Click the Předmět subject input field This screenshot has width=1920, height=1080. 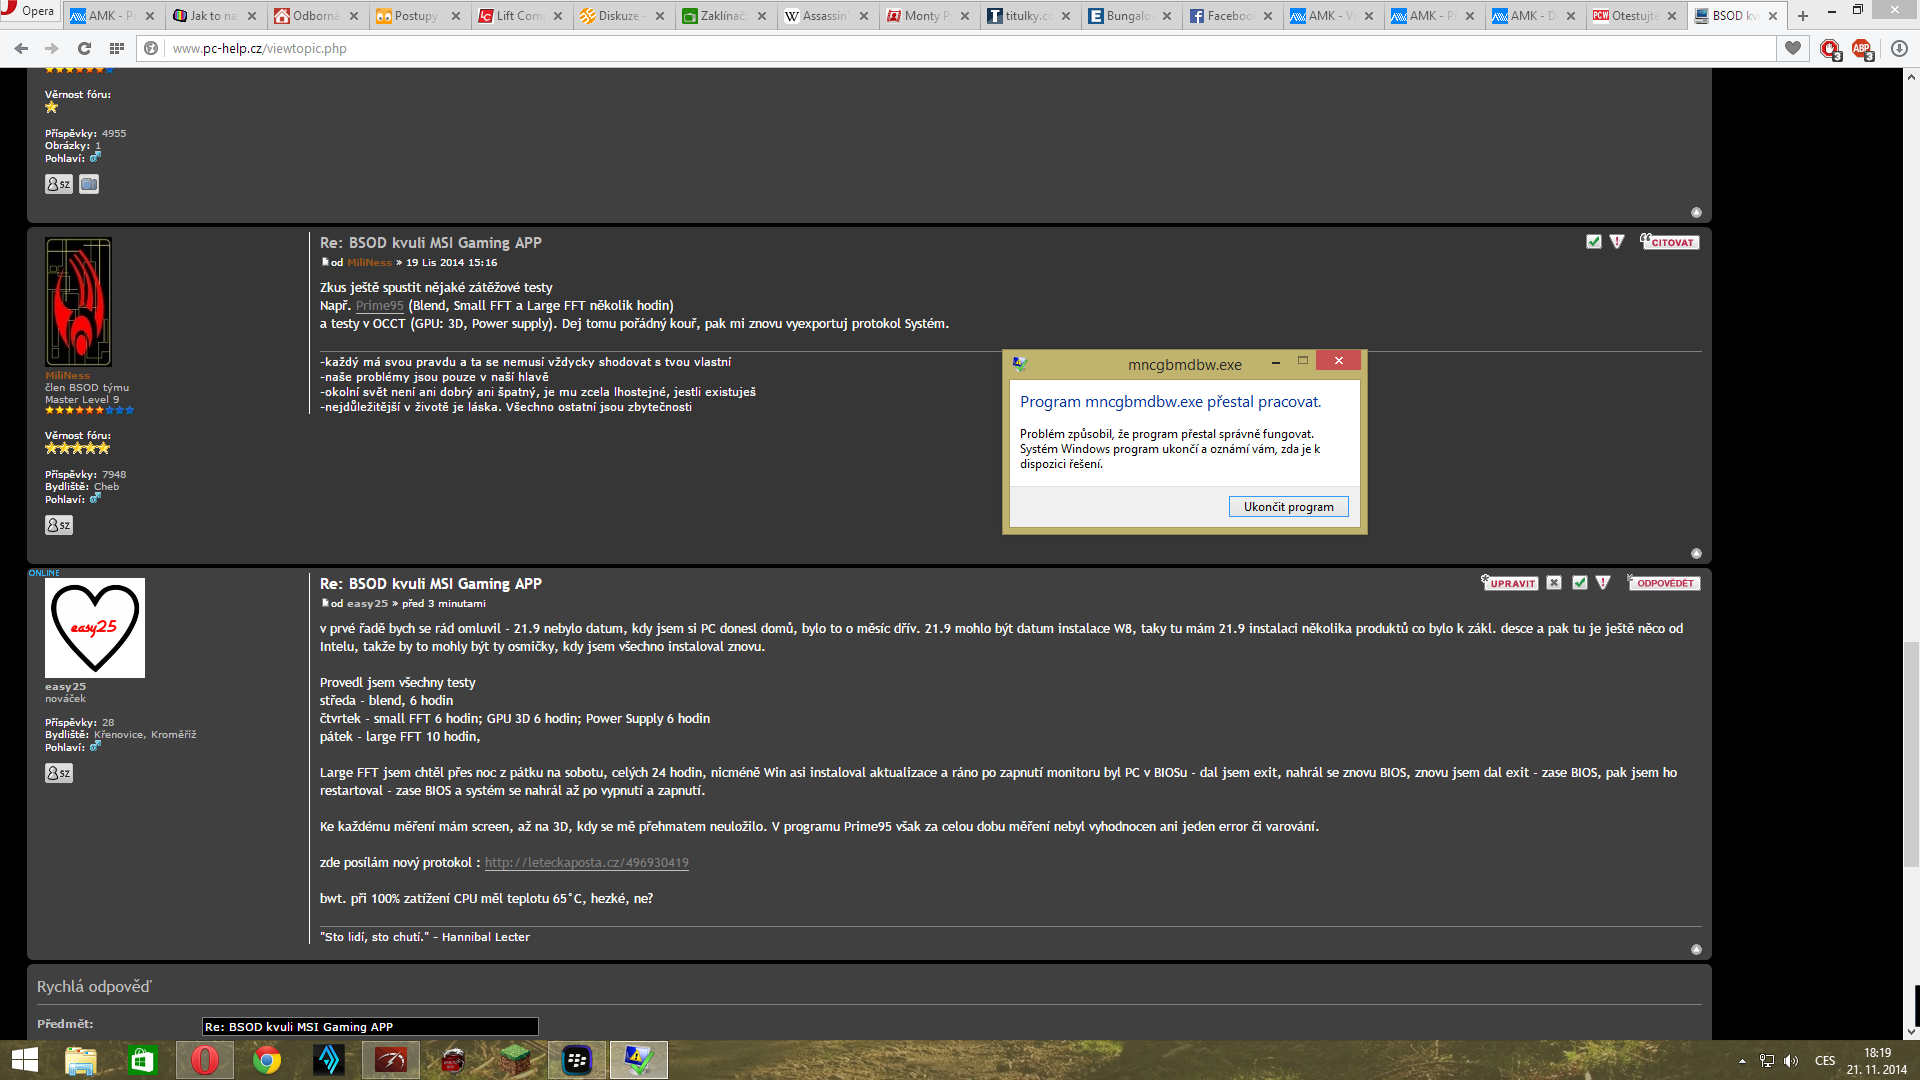click(370, 1027)
